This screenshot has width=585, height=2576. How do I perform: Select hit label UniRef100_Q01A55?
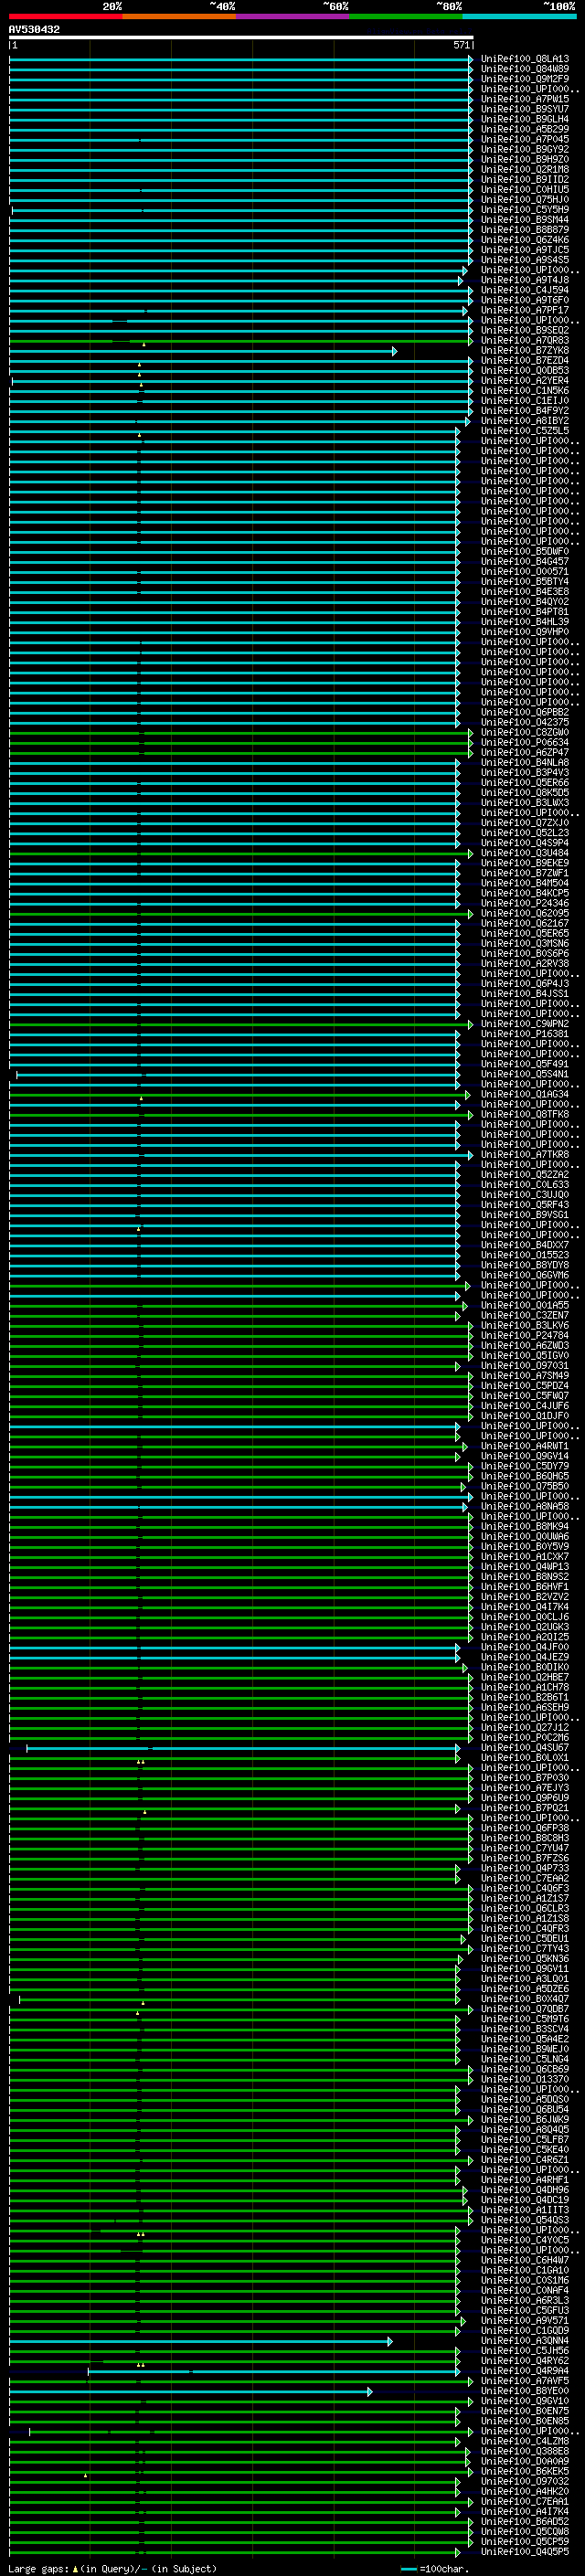[525, 1305]
